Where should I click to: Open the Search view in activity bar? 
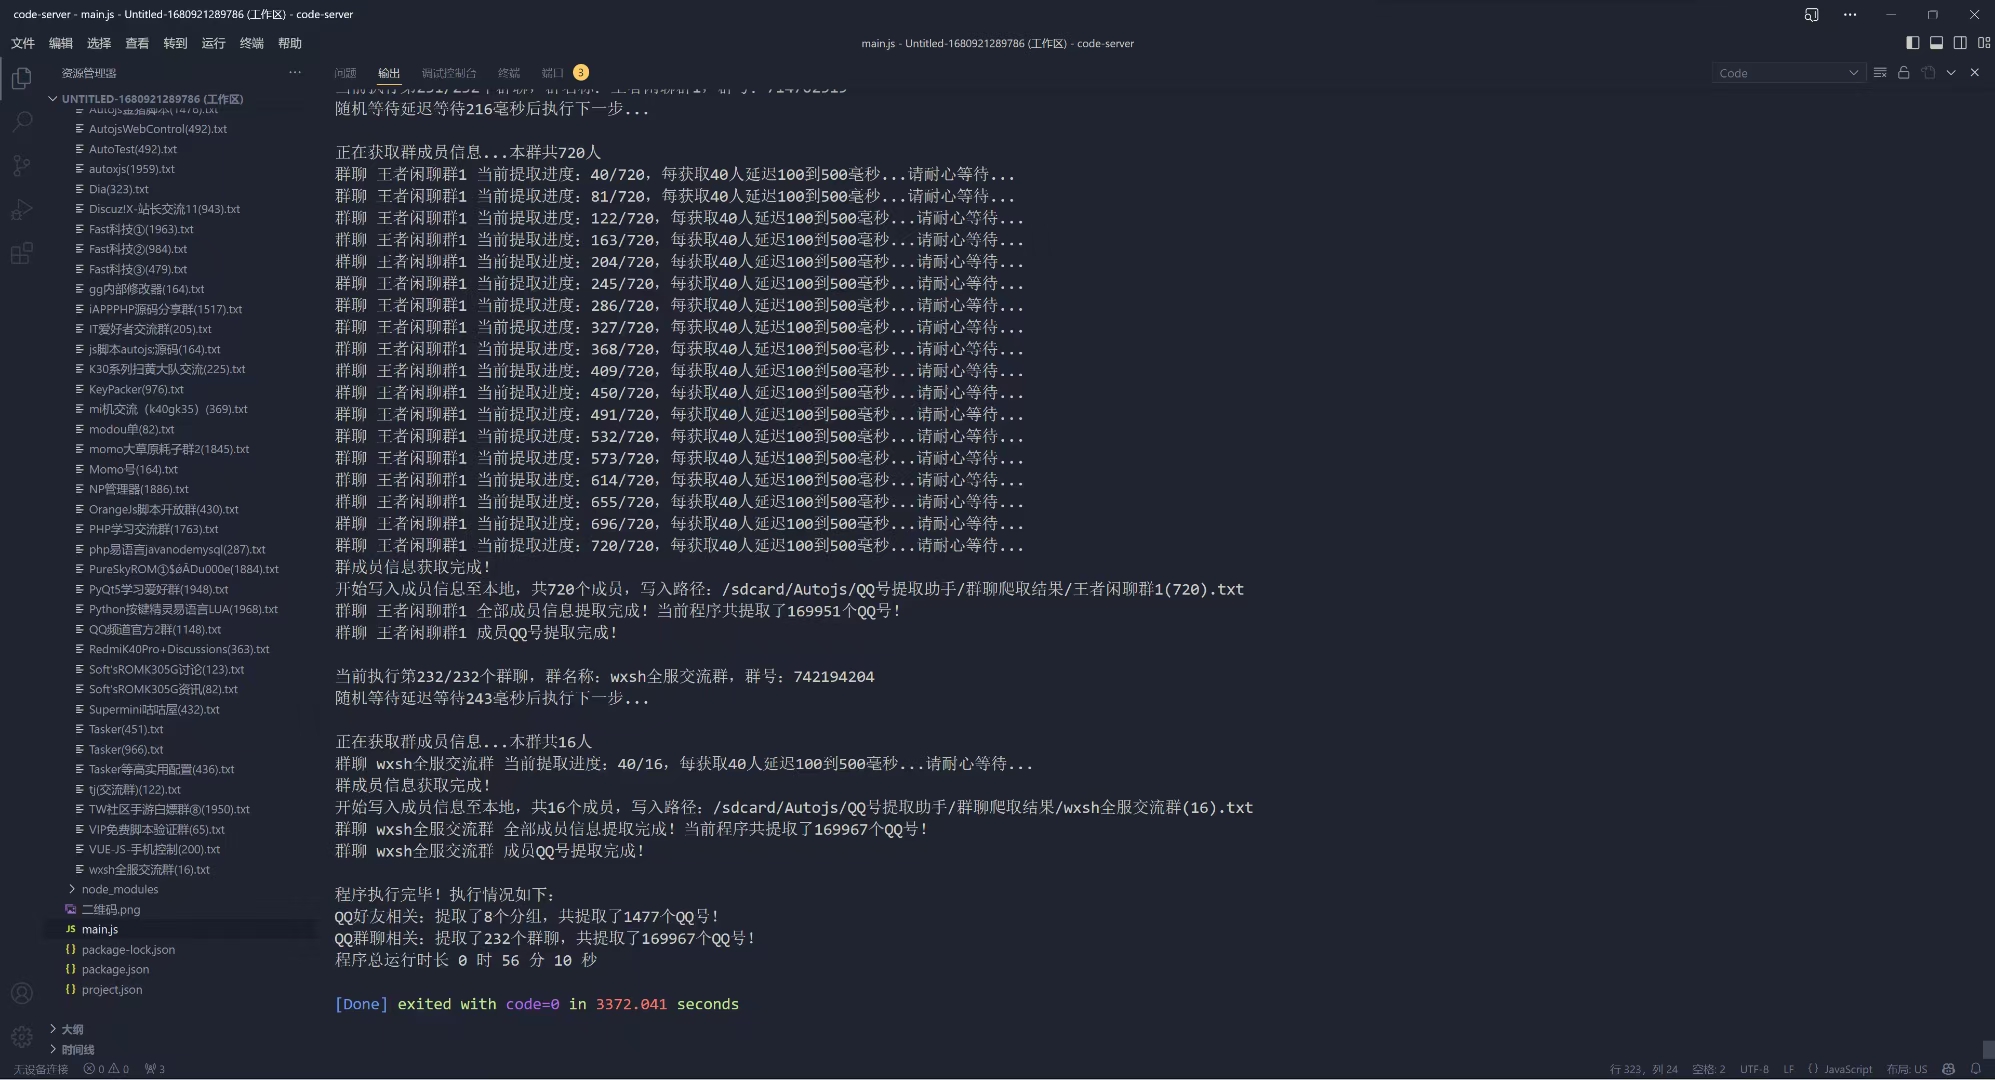[22, 122]
